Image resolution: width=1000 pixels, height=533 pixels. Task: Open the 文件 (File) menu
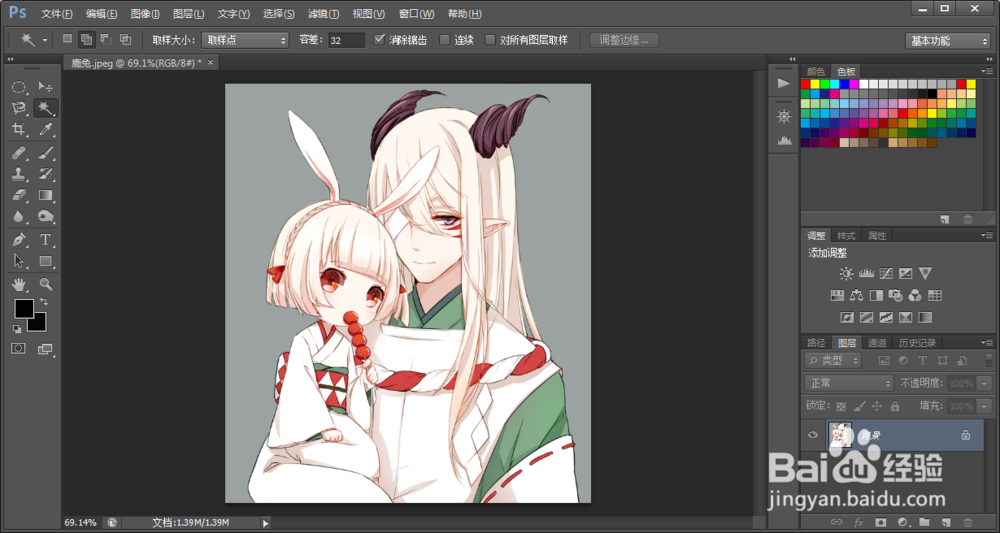point(57,13)
